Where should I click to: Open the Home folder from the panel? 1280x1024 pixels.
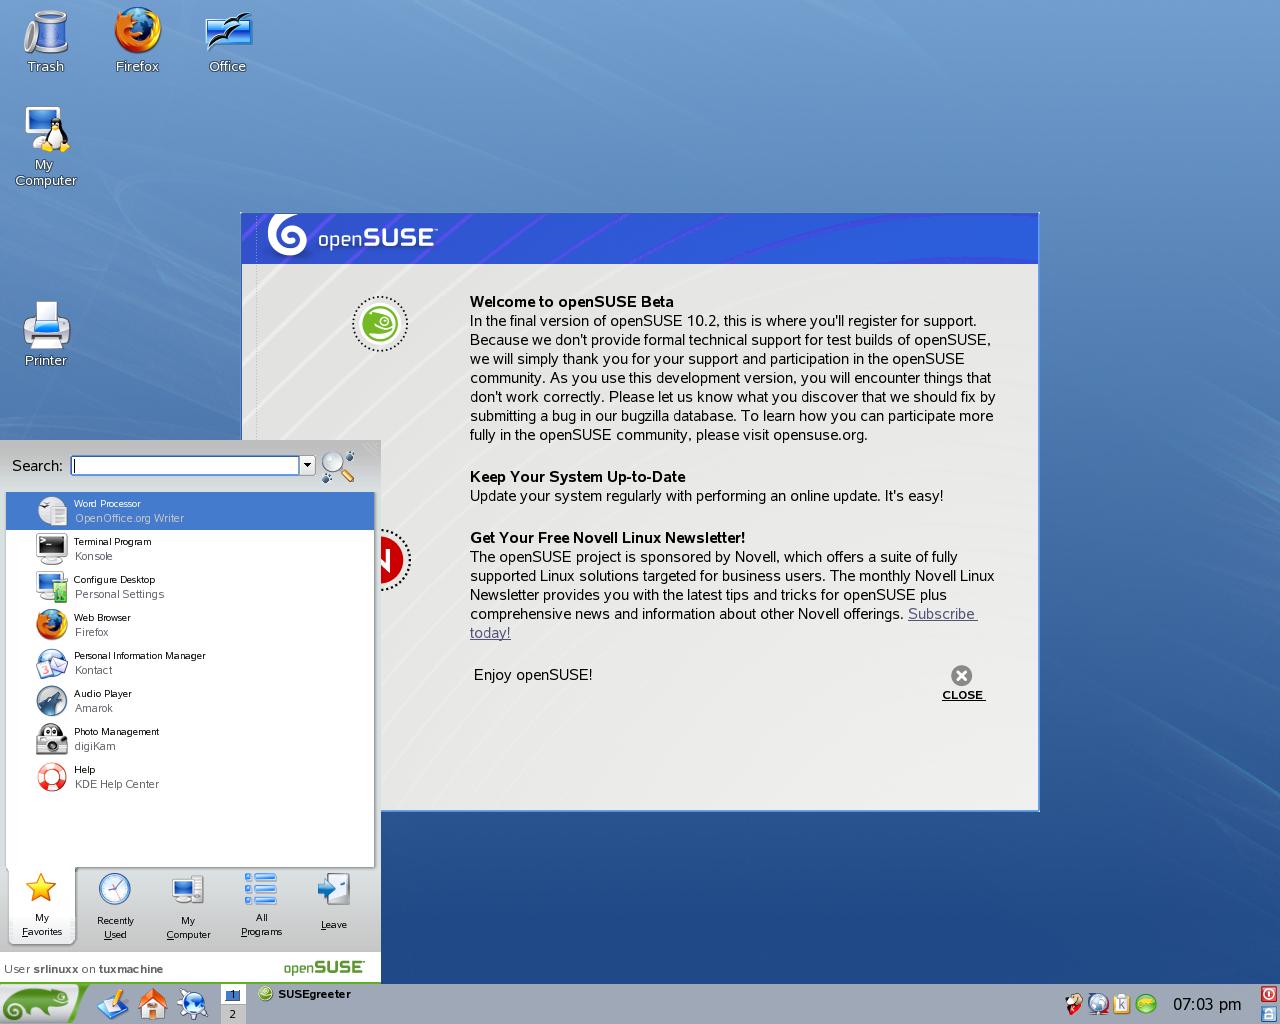(153, 1003)
